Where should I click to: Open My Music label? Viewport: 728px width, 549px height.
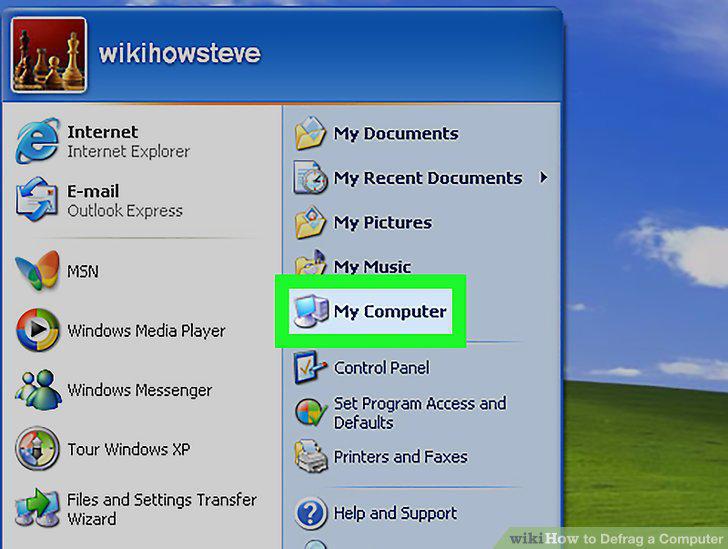coord(372,267)
